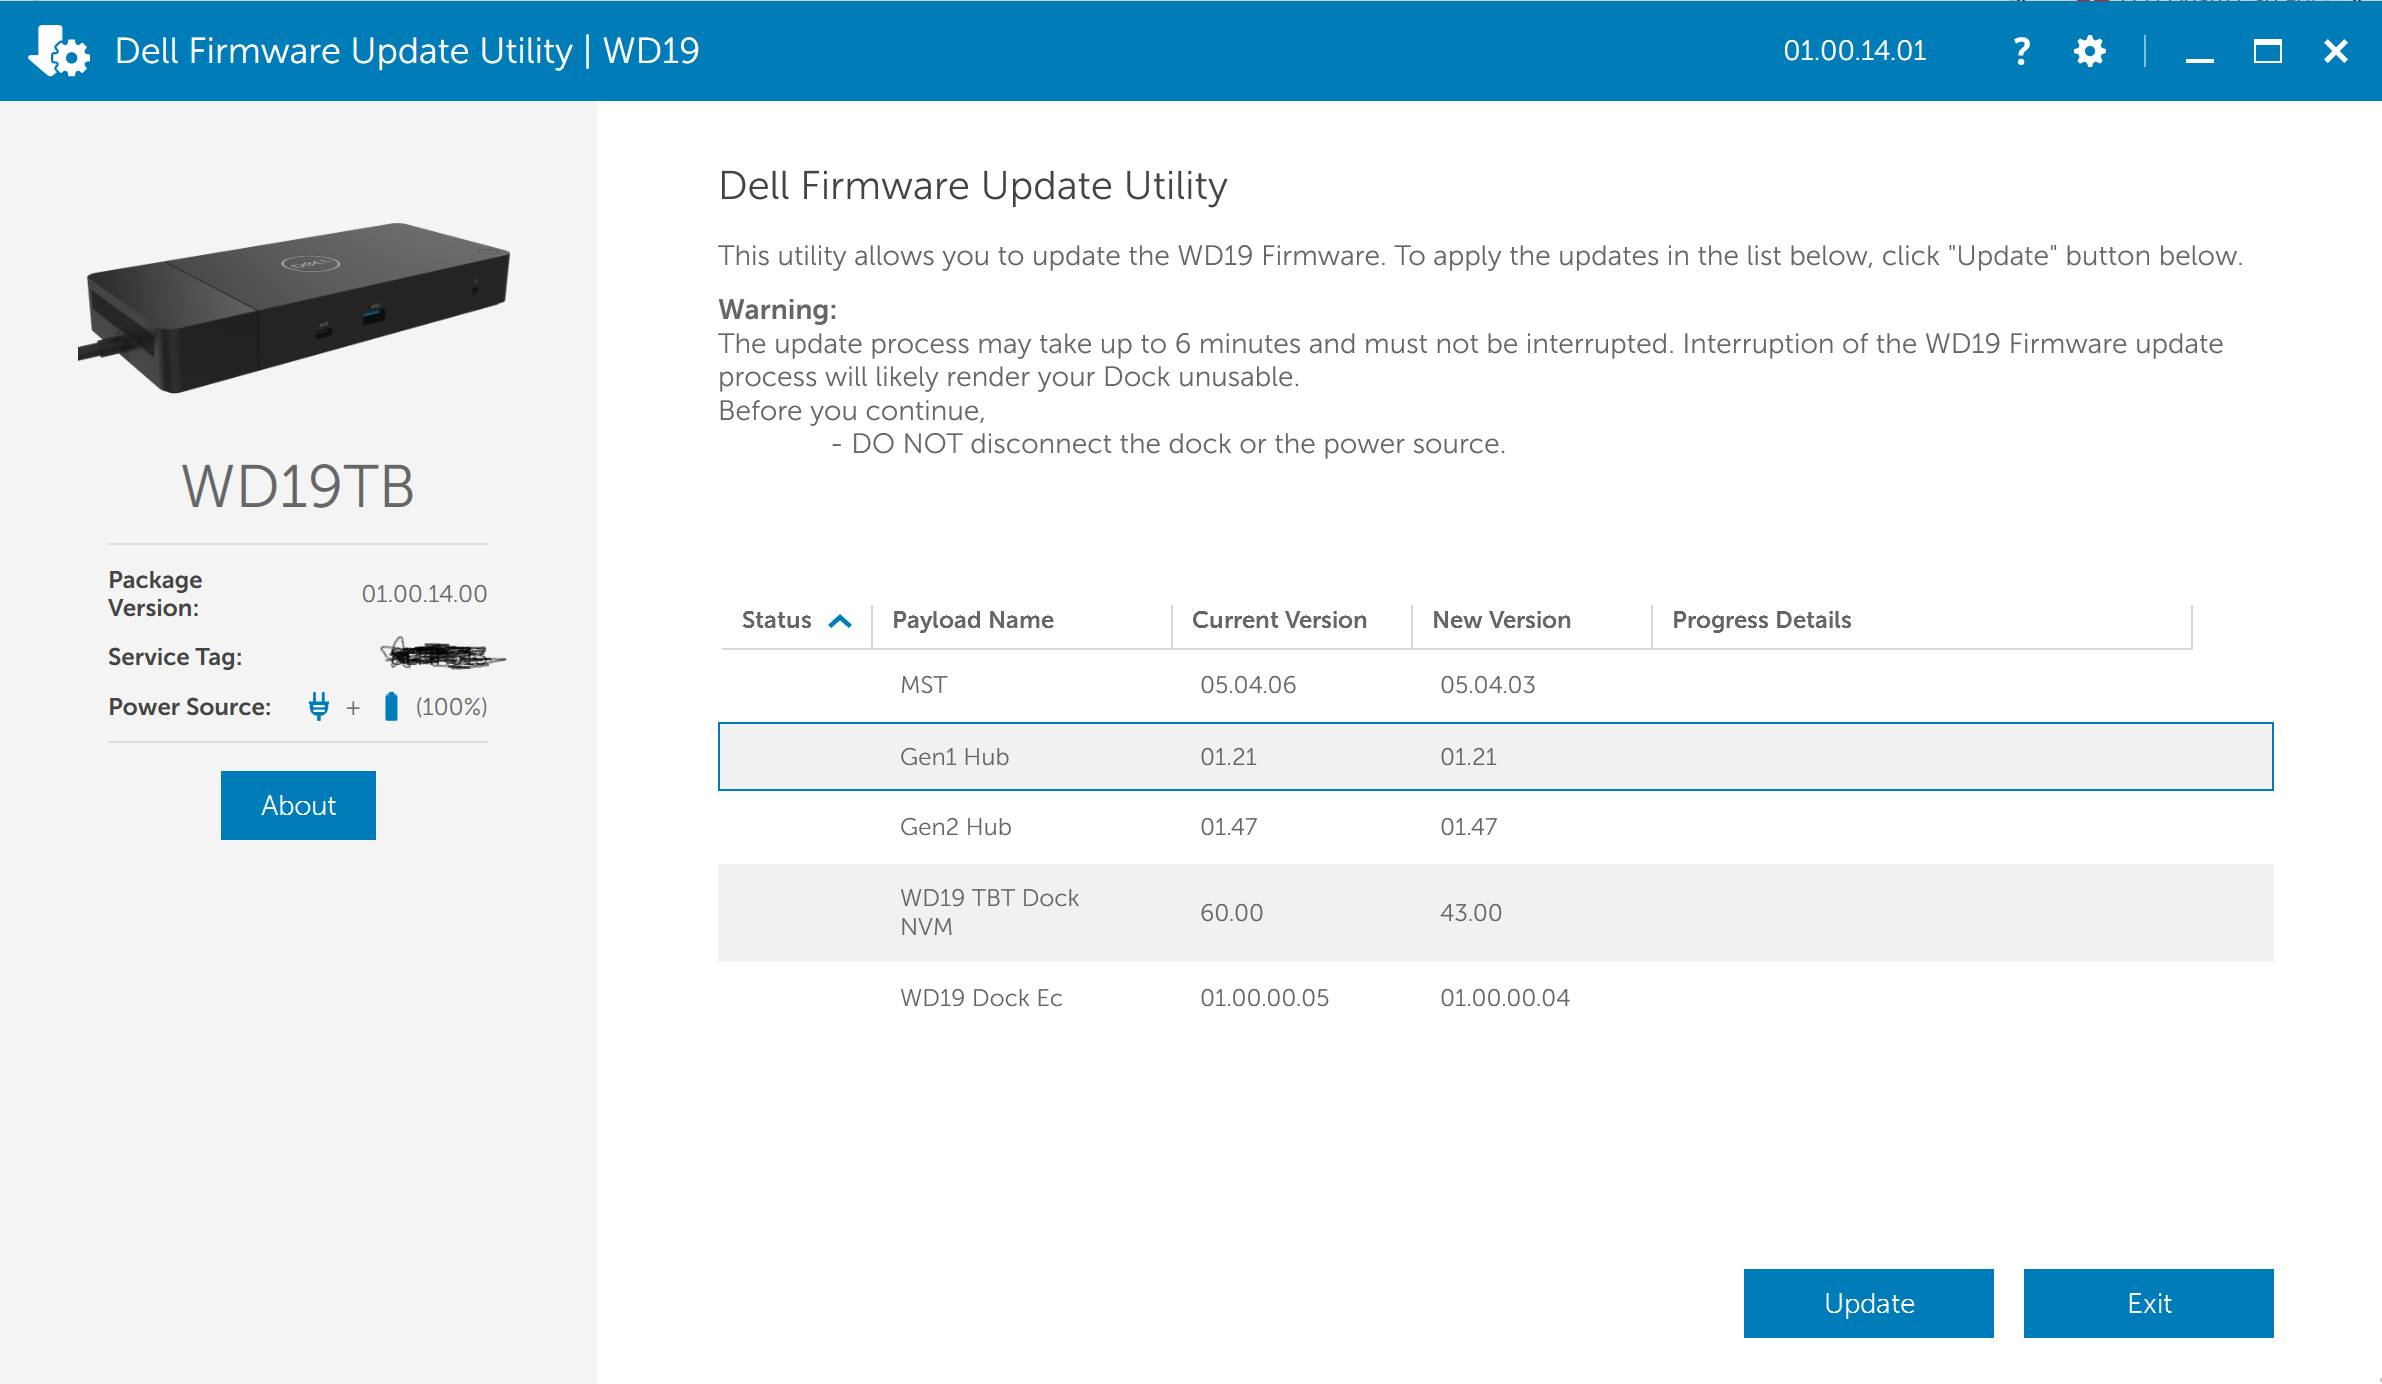Click the restore down window icon
Viewport: 2382px width, 1384px height.
pyautogui.click(x=2268, y=51)
